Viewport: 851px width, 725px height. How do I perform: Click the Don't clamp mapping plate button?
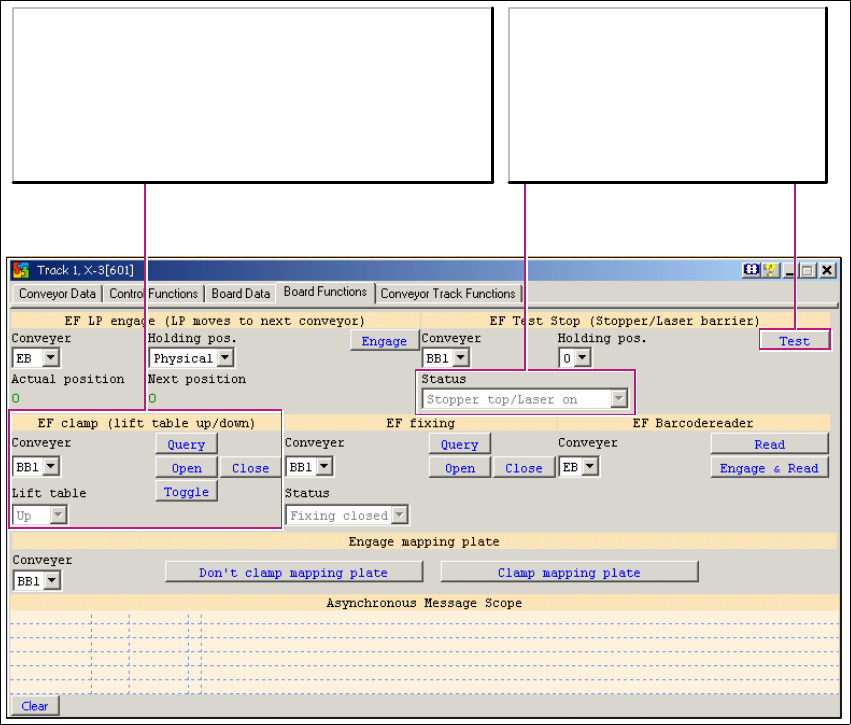[293, 573]
